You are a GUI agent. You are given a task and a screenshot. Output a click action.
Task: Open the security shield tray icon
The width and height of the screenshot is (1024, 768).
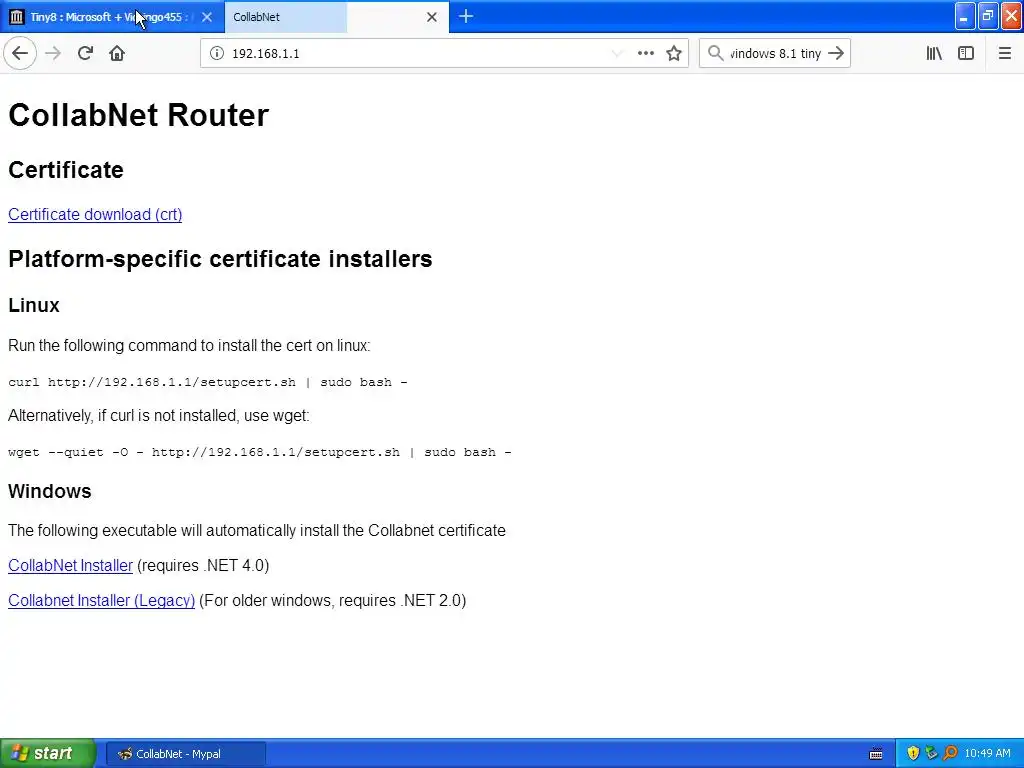click(913, 753)
